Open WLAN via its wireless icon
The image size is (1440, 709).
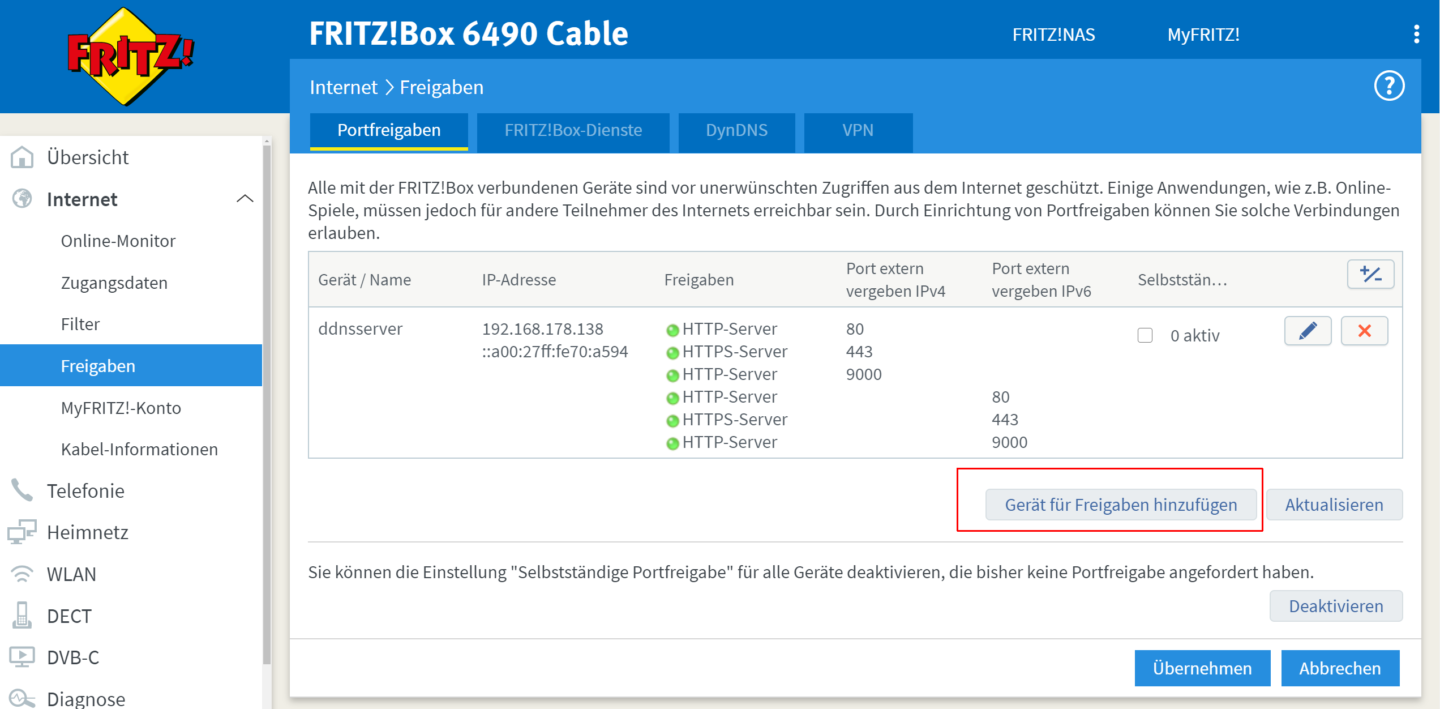click(x=21, y=574)
